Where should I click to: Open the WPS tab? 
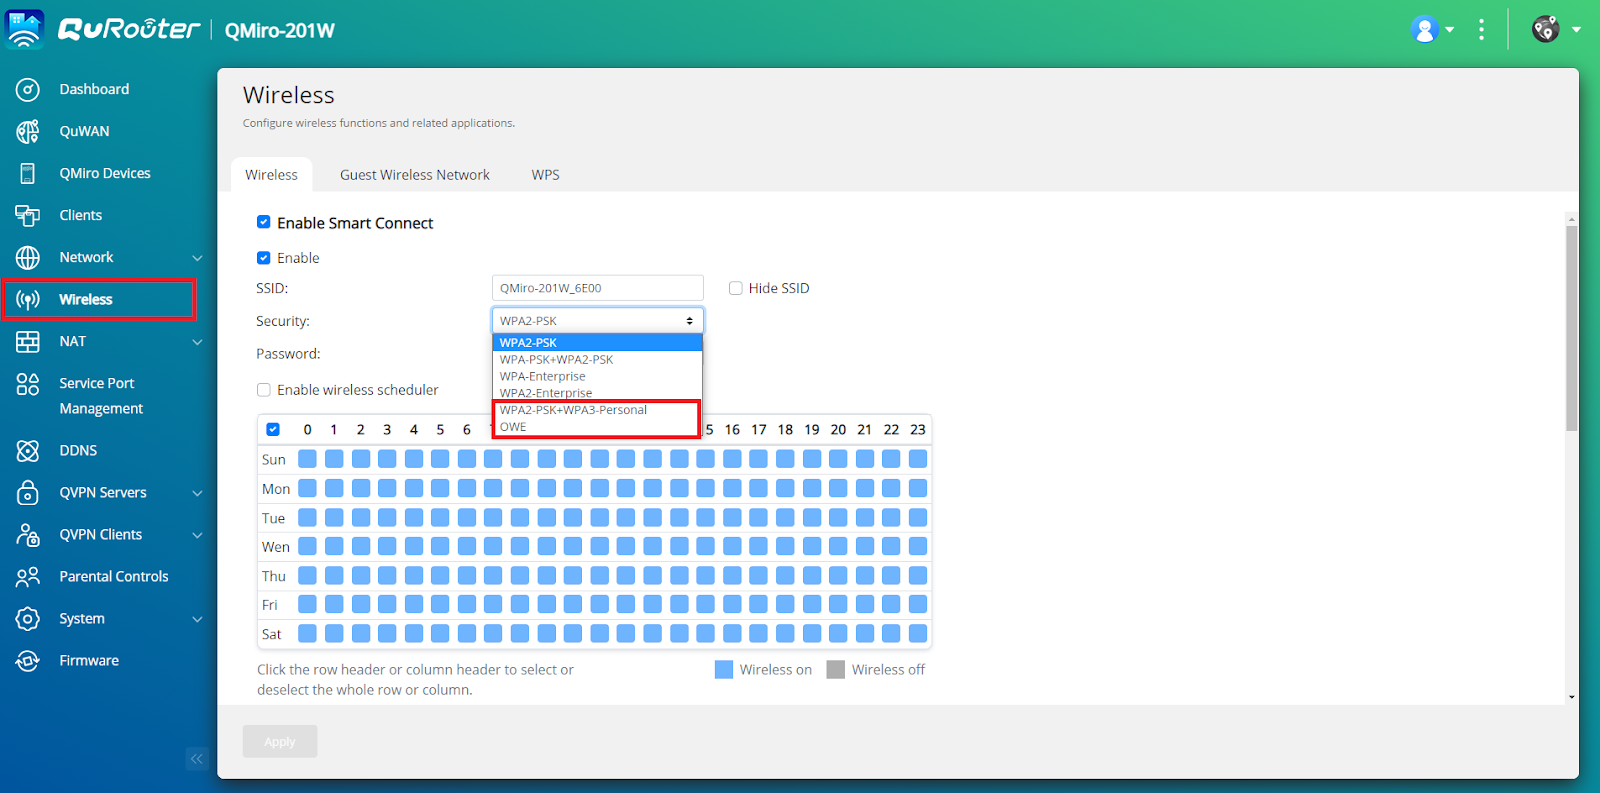click(545, 175)
